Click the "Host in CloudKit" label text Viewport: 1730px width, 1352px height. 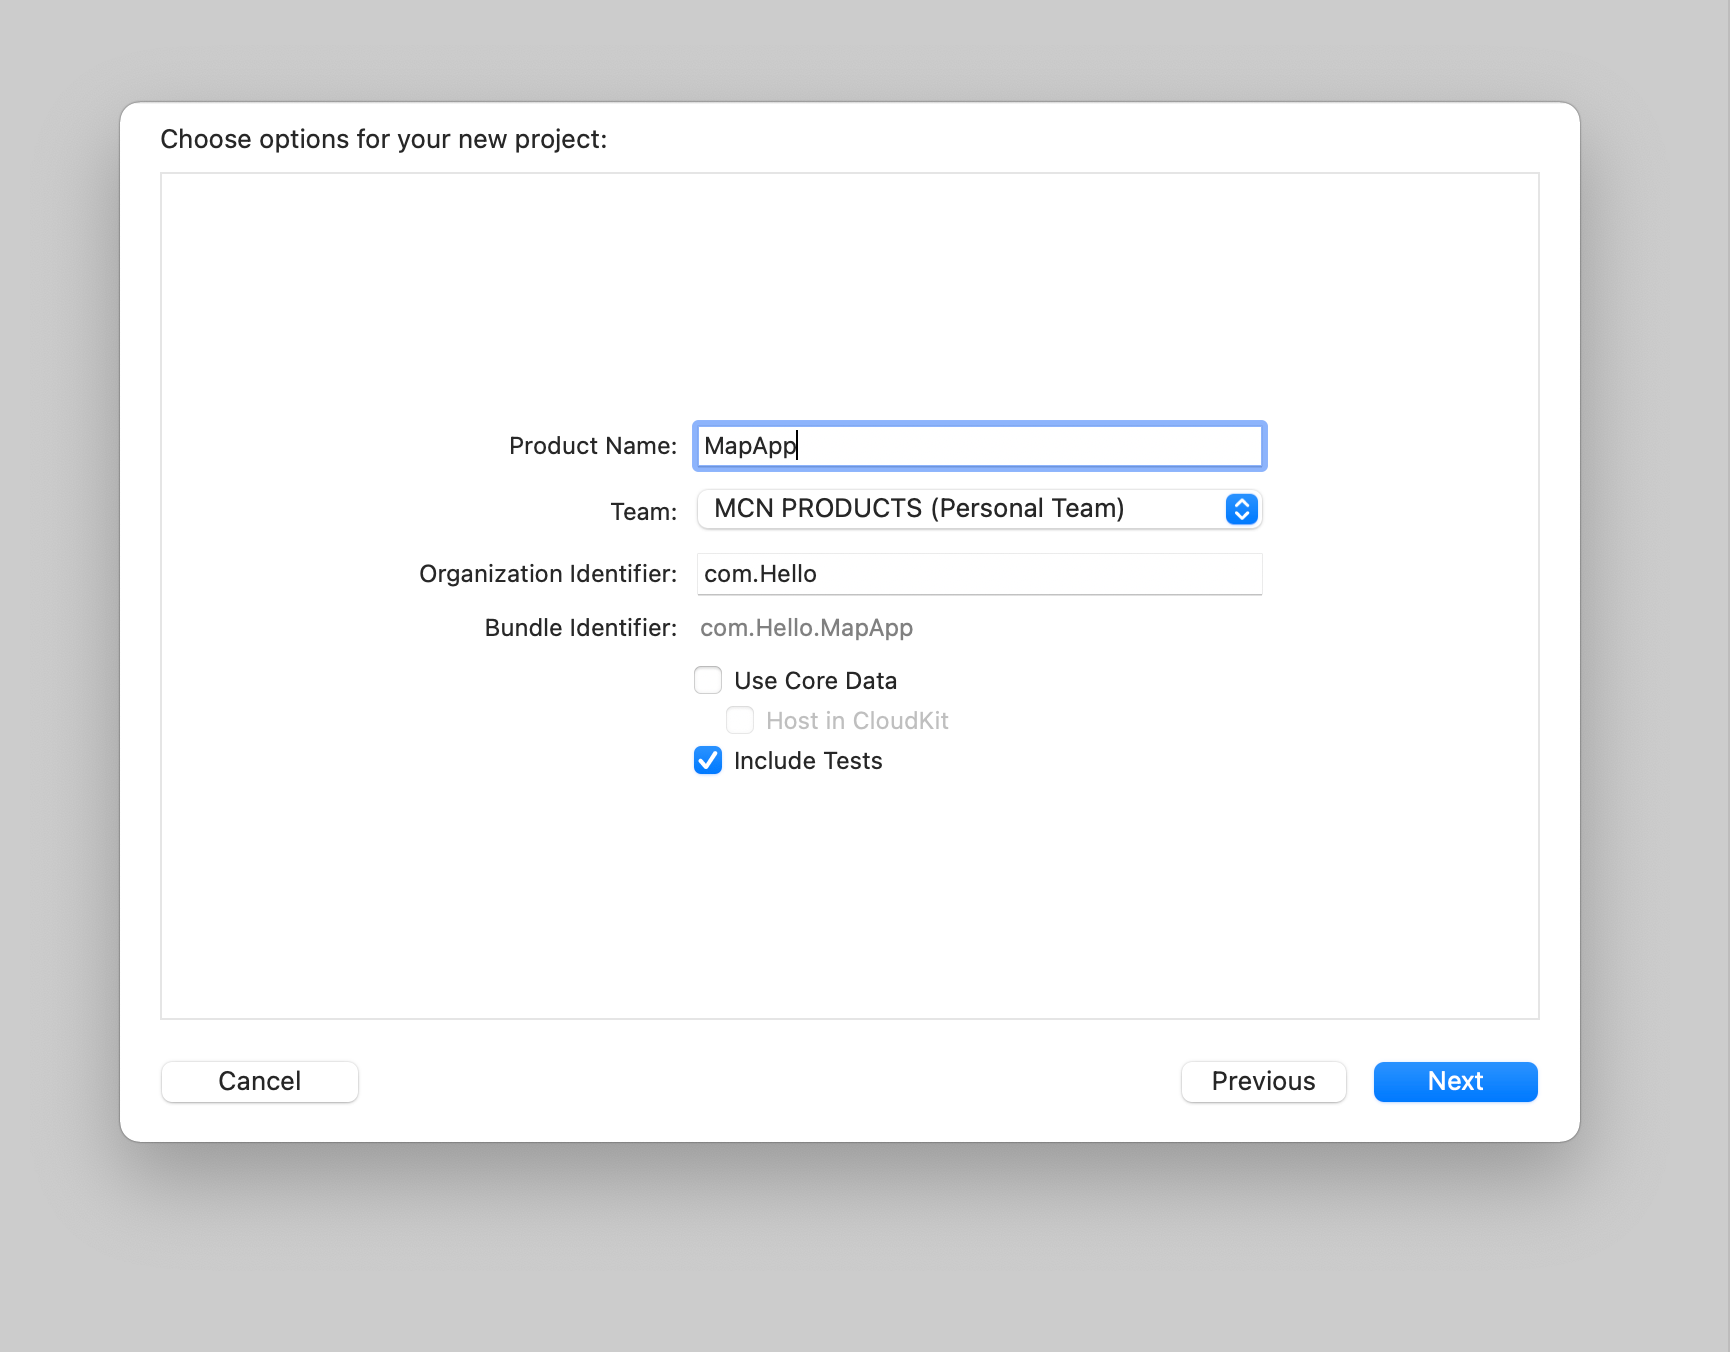pos(857,721)
